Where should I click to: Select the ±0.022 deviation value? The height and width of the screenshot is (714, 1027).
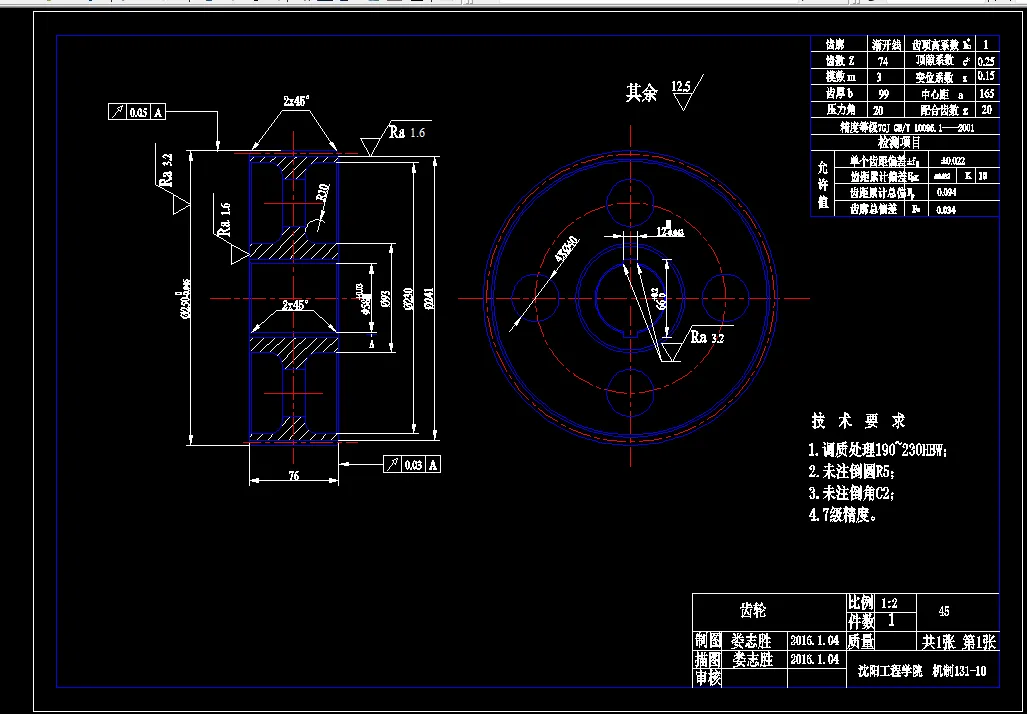[952, 160]
